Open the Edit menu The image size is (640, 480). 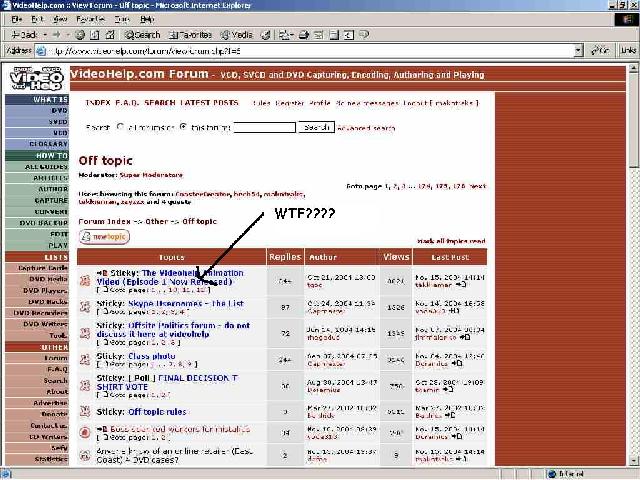[x=37, y=19]
